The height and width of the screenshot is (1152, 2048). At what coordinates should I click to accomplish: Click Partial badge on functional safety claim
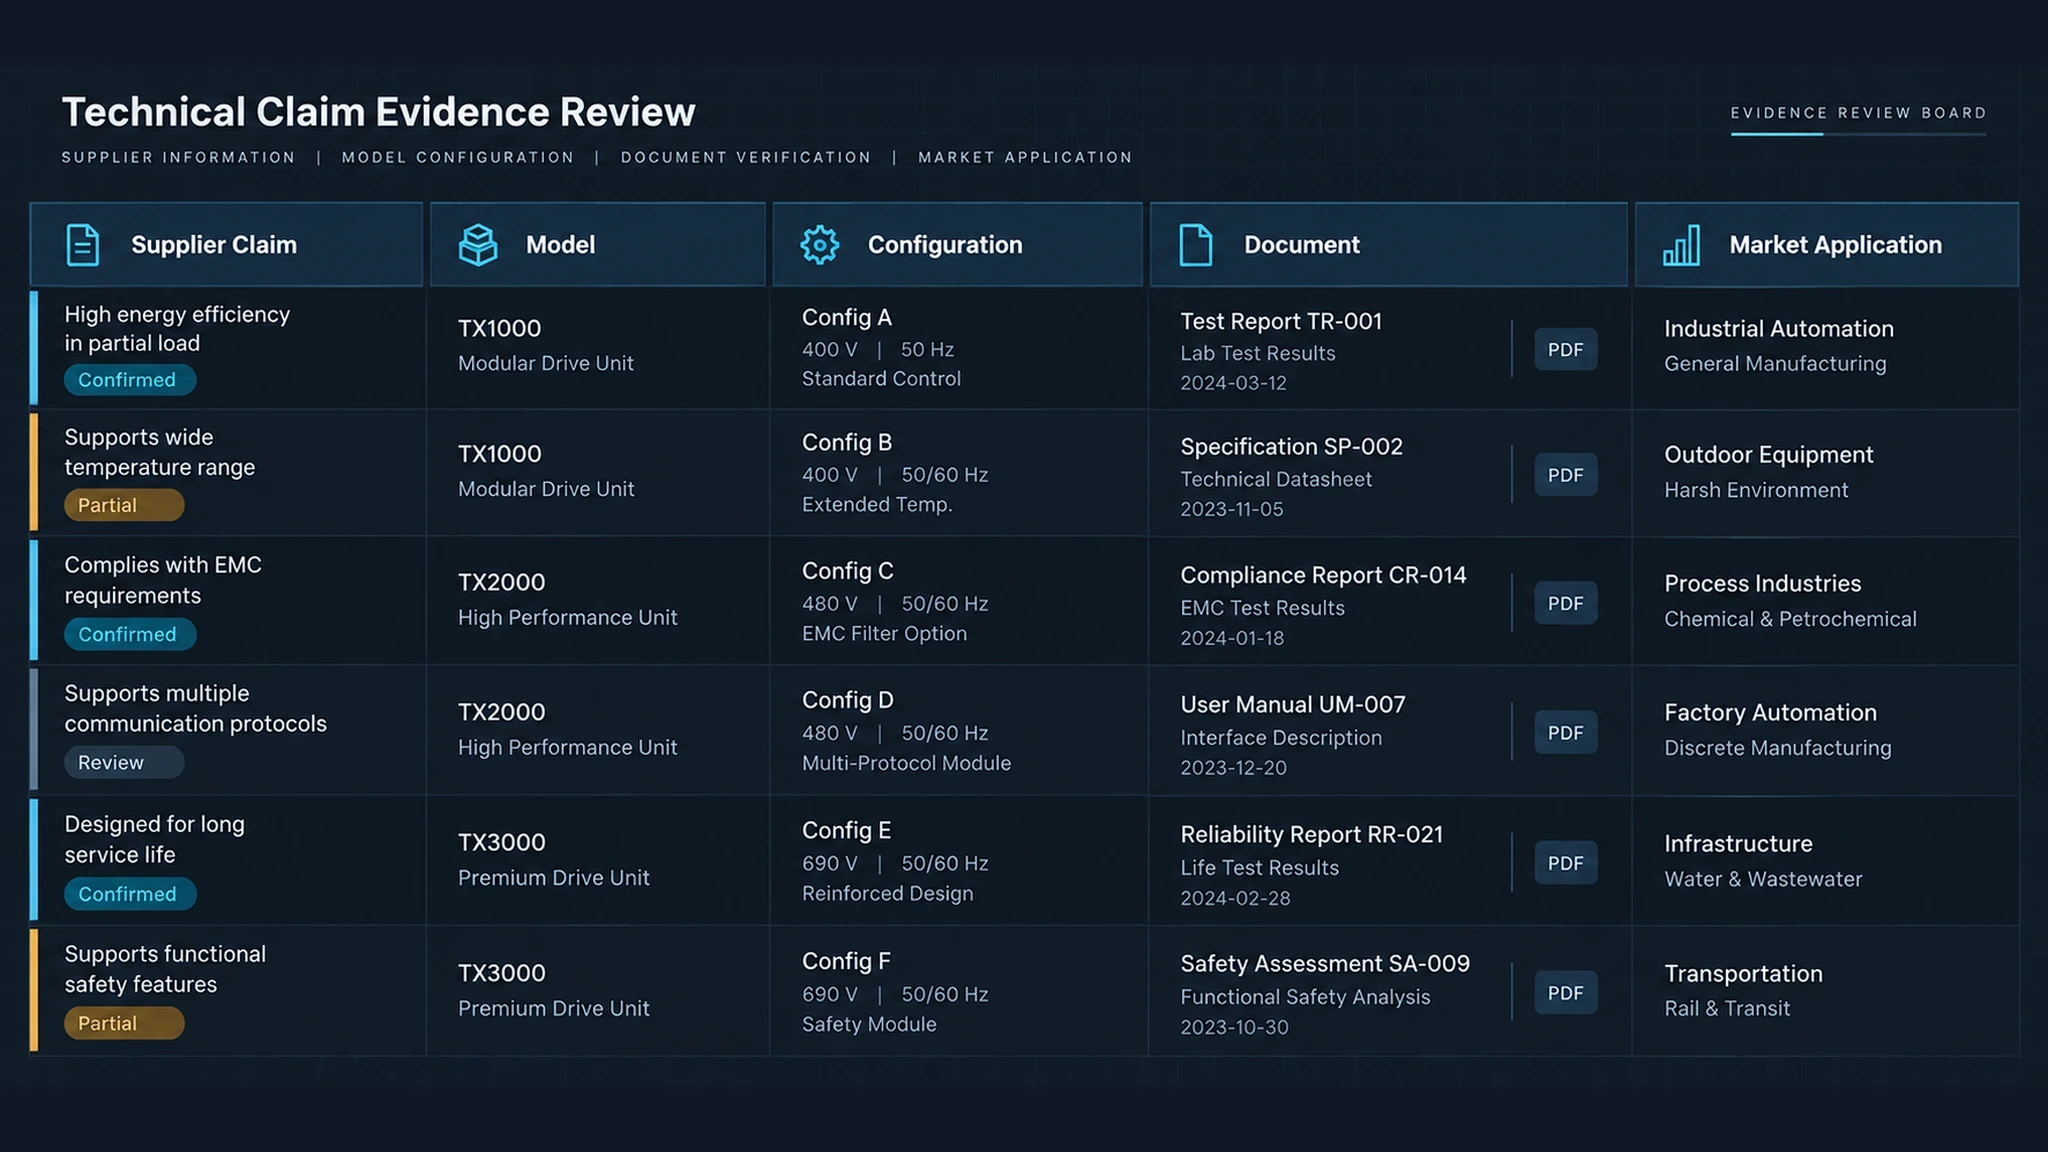(124, 1023)
